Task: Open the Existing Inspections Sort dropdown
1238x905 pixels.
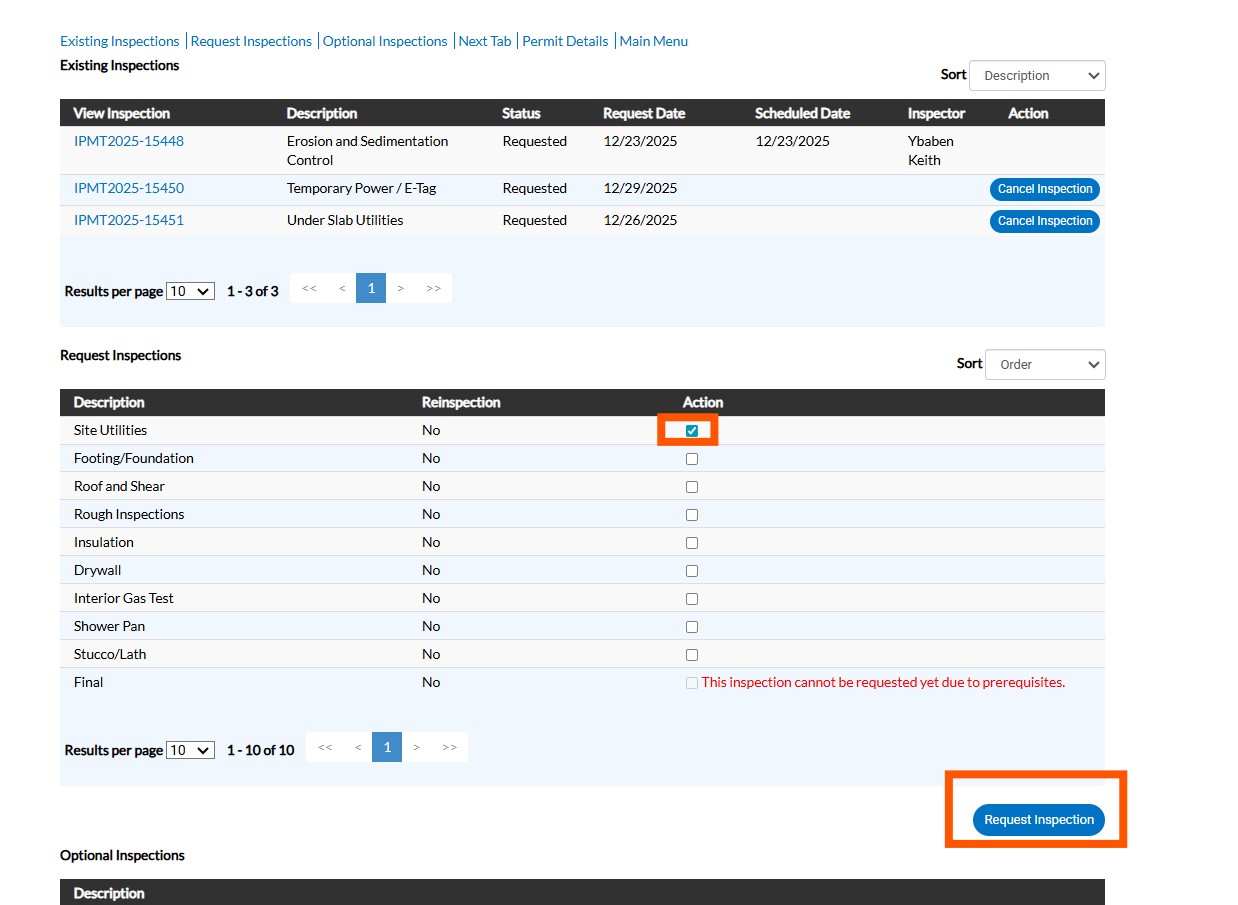Action: click(x=1037, y=76)
